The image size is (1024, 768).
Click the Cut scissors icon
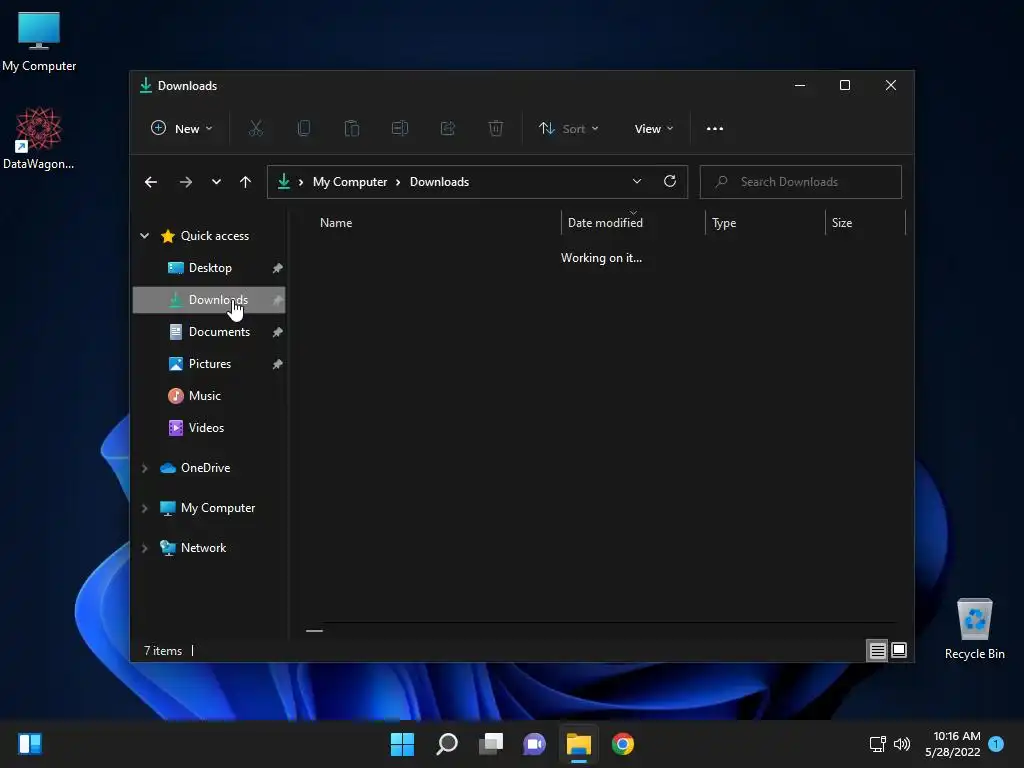tap(256, 129)
